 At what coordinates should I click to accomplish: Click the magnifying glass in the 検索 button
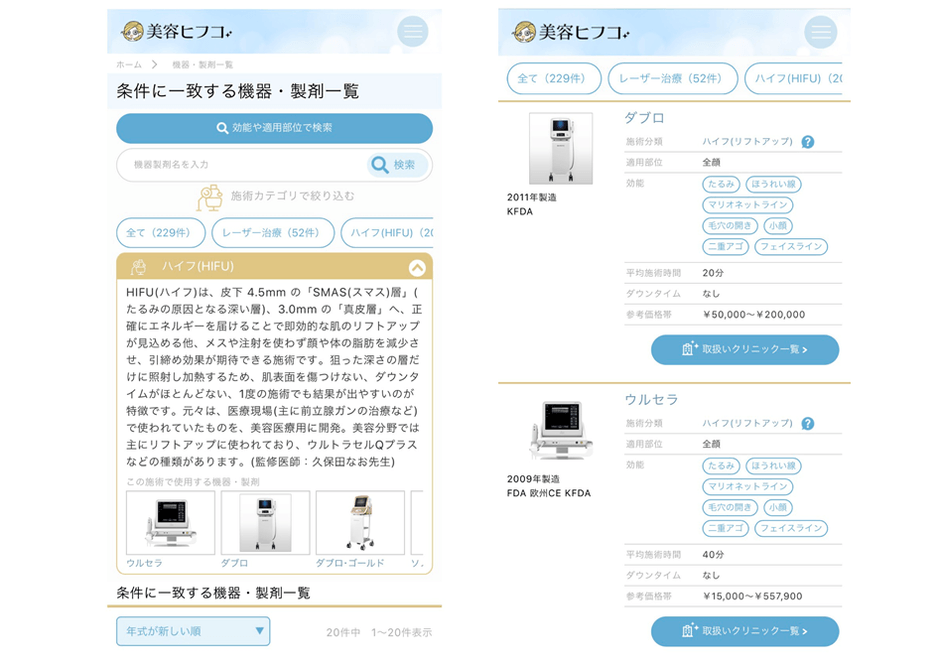coord(380,164)
